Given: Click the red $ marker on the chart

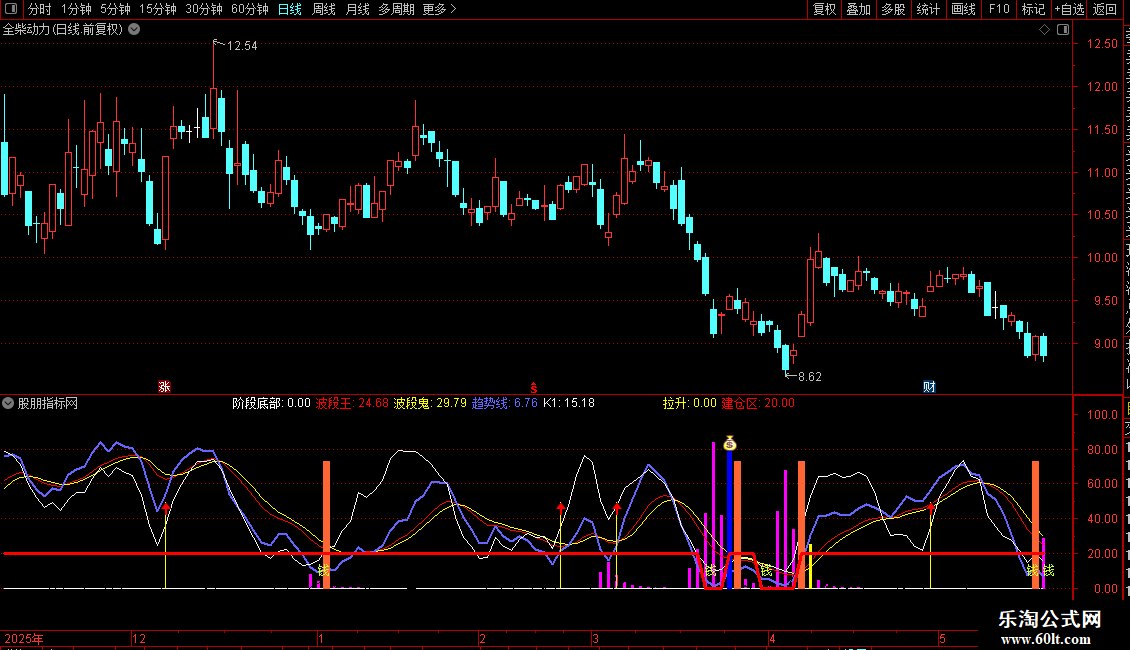Looking at the screenshot, I should 533,388.
